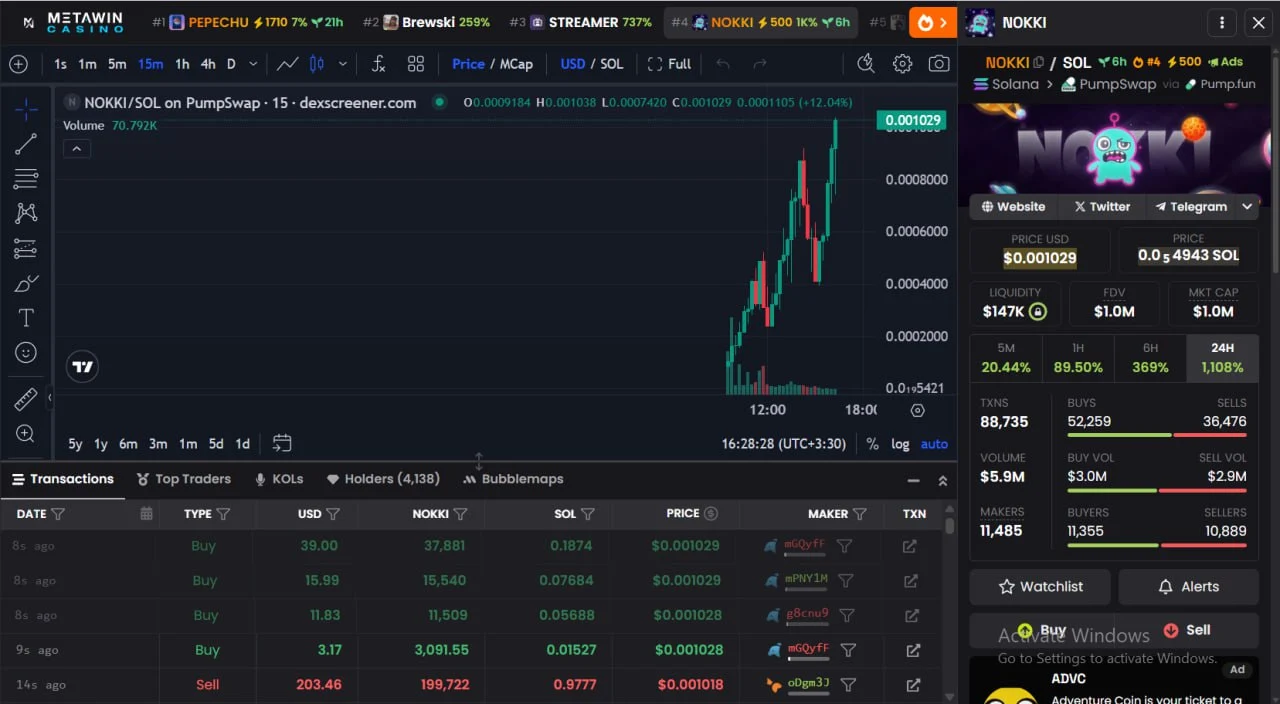This screenshot has height=704, width=1280.
Task: Select the trend line drawing tool
Action: (x=26, y=144)
